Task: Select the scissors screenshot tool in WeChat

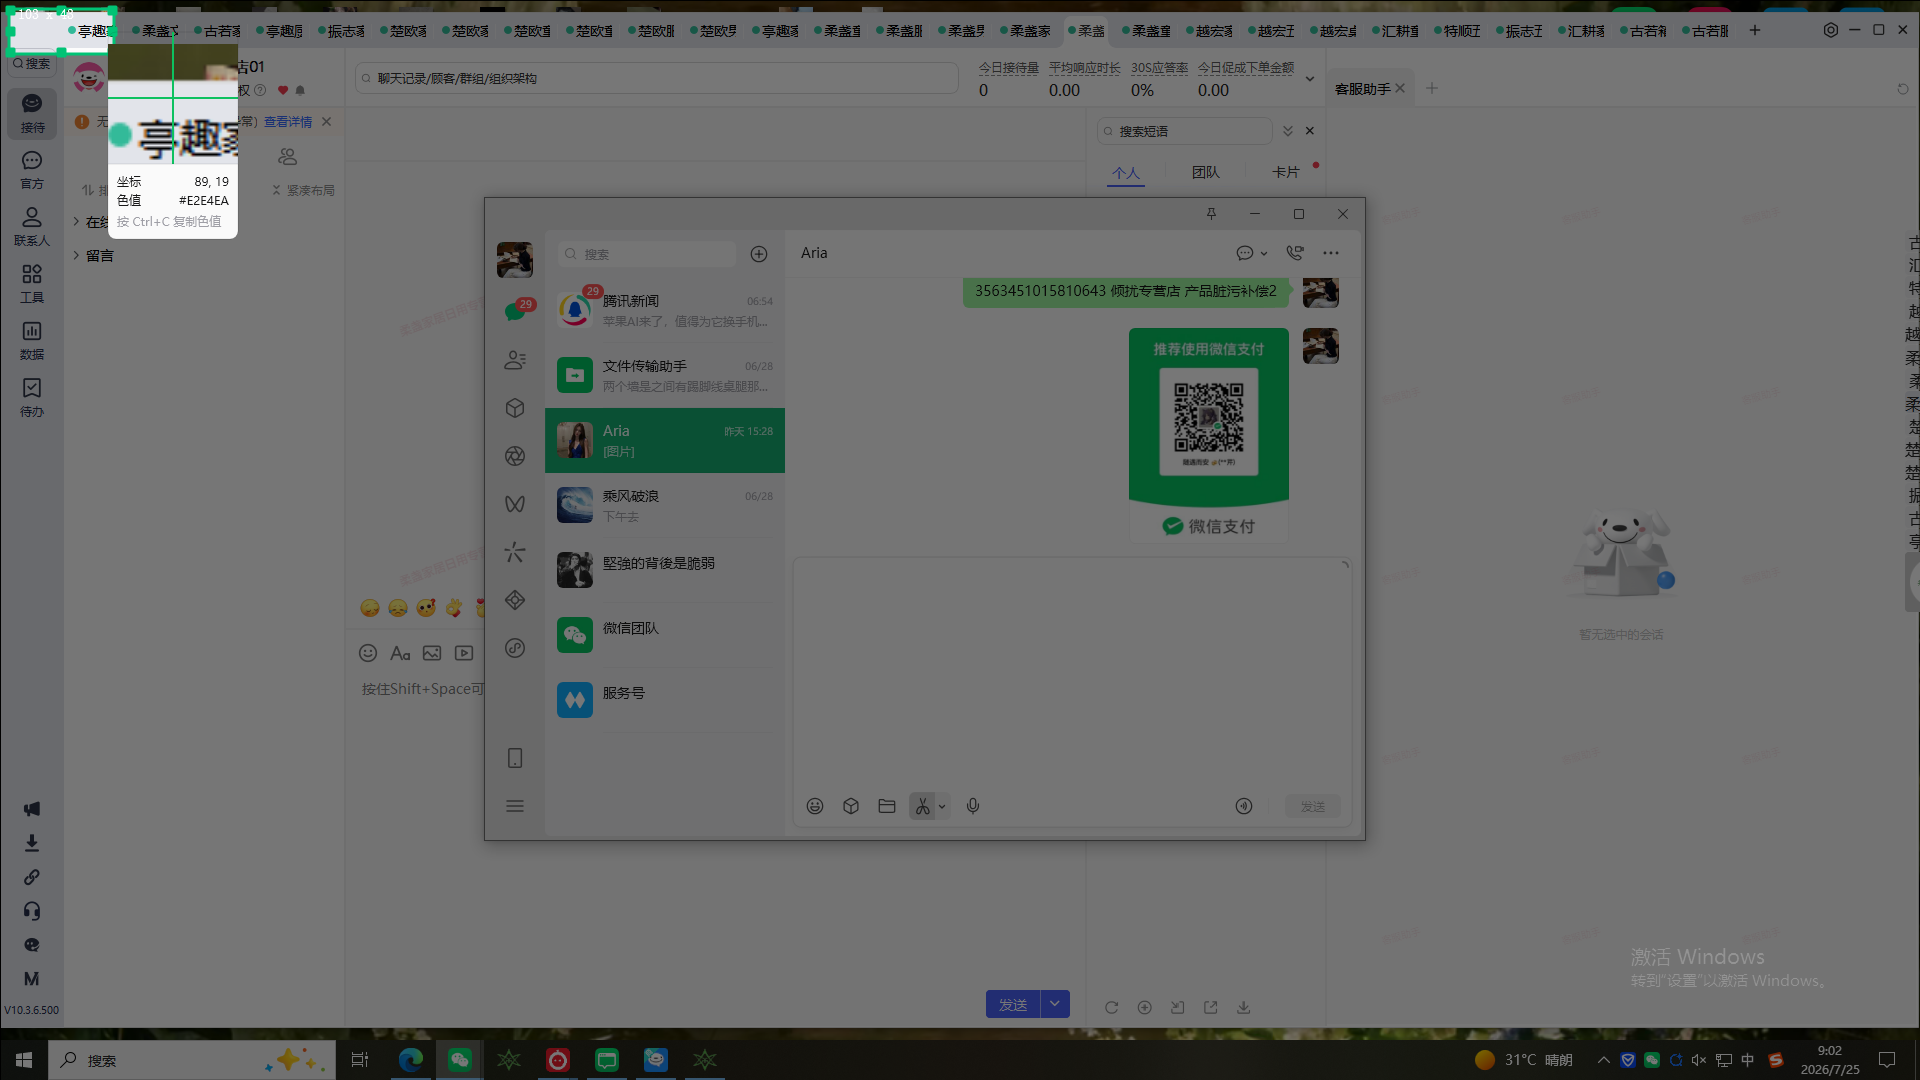Action: [922, 806]
